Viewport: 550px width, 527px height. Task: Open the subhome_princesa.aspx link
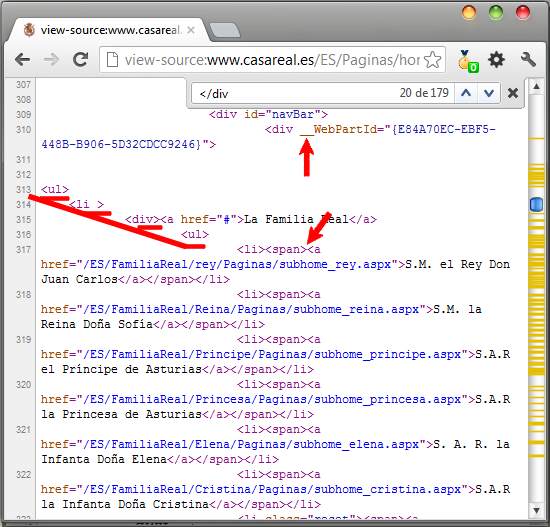tap(272, 399)
